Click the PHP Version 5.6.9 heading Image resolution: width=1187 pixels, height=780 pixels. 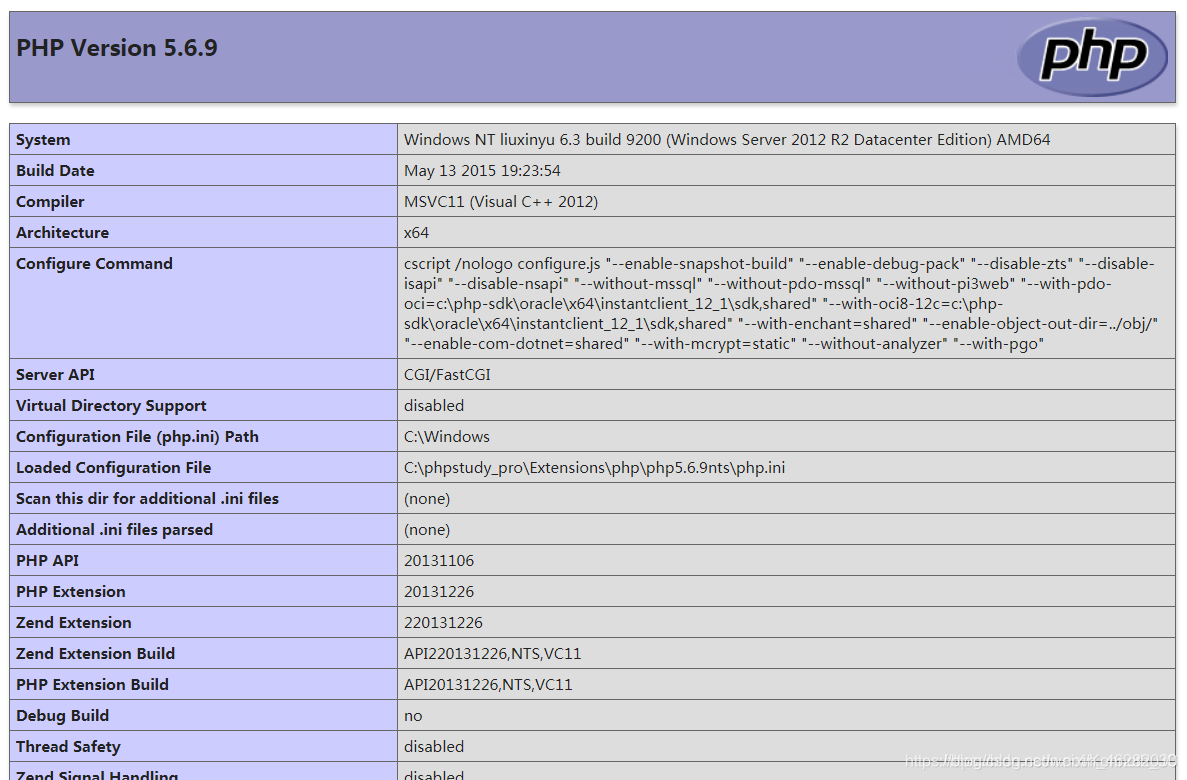pyautogui.click(x=117, y=47)
